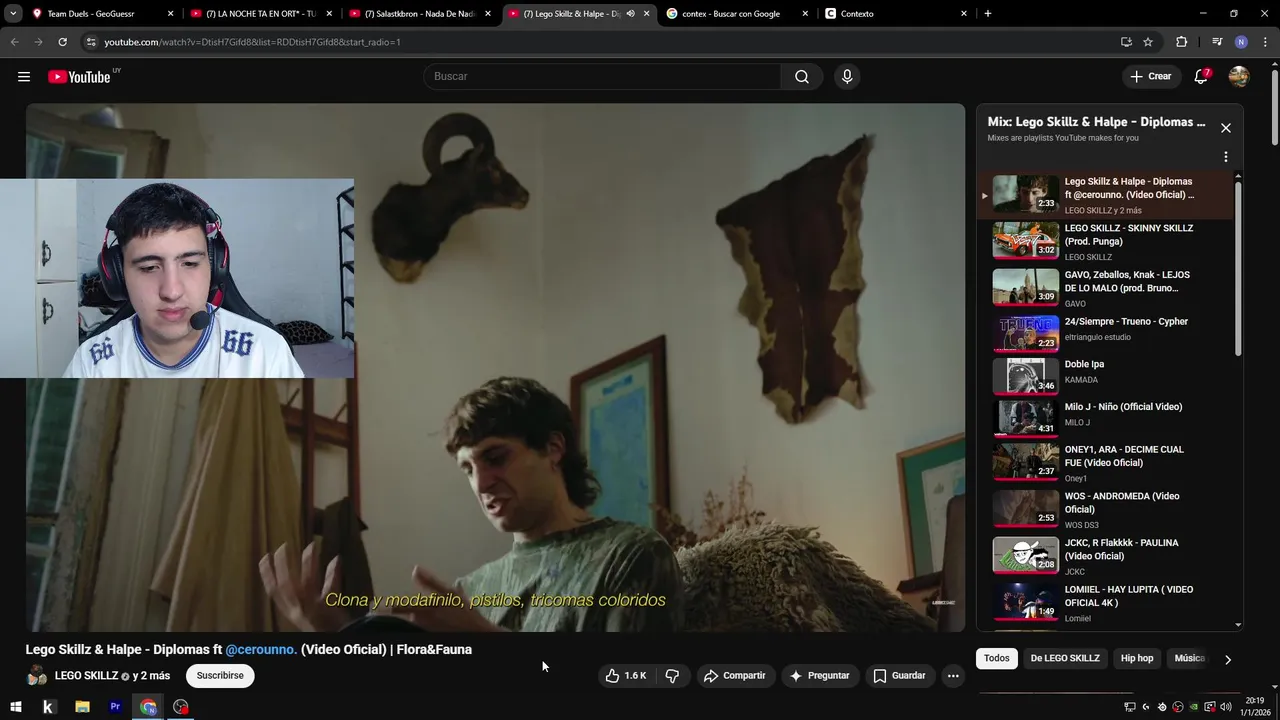Open Premiere Pro from taskbar
The image size is (1280, 720).
[x=115, y=707]
